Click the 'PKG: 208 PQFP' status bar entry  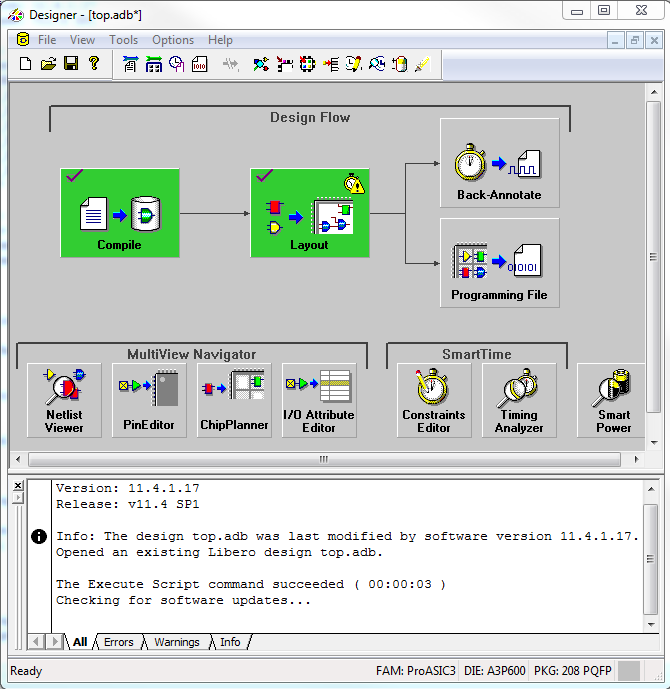coord(572,671)
